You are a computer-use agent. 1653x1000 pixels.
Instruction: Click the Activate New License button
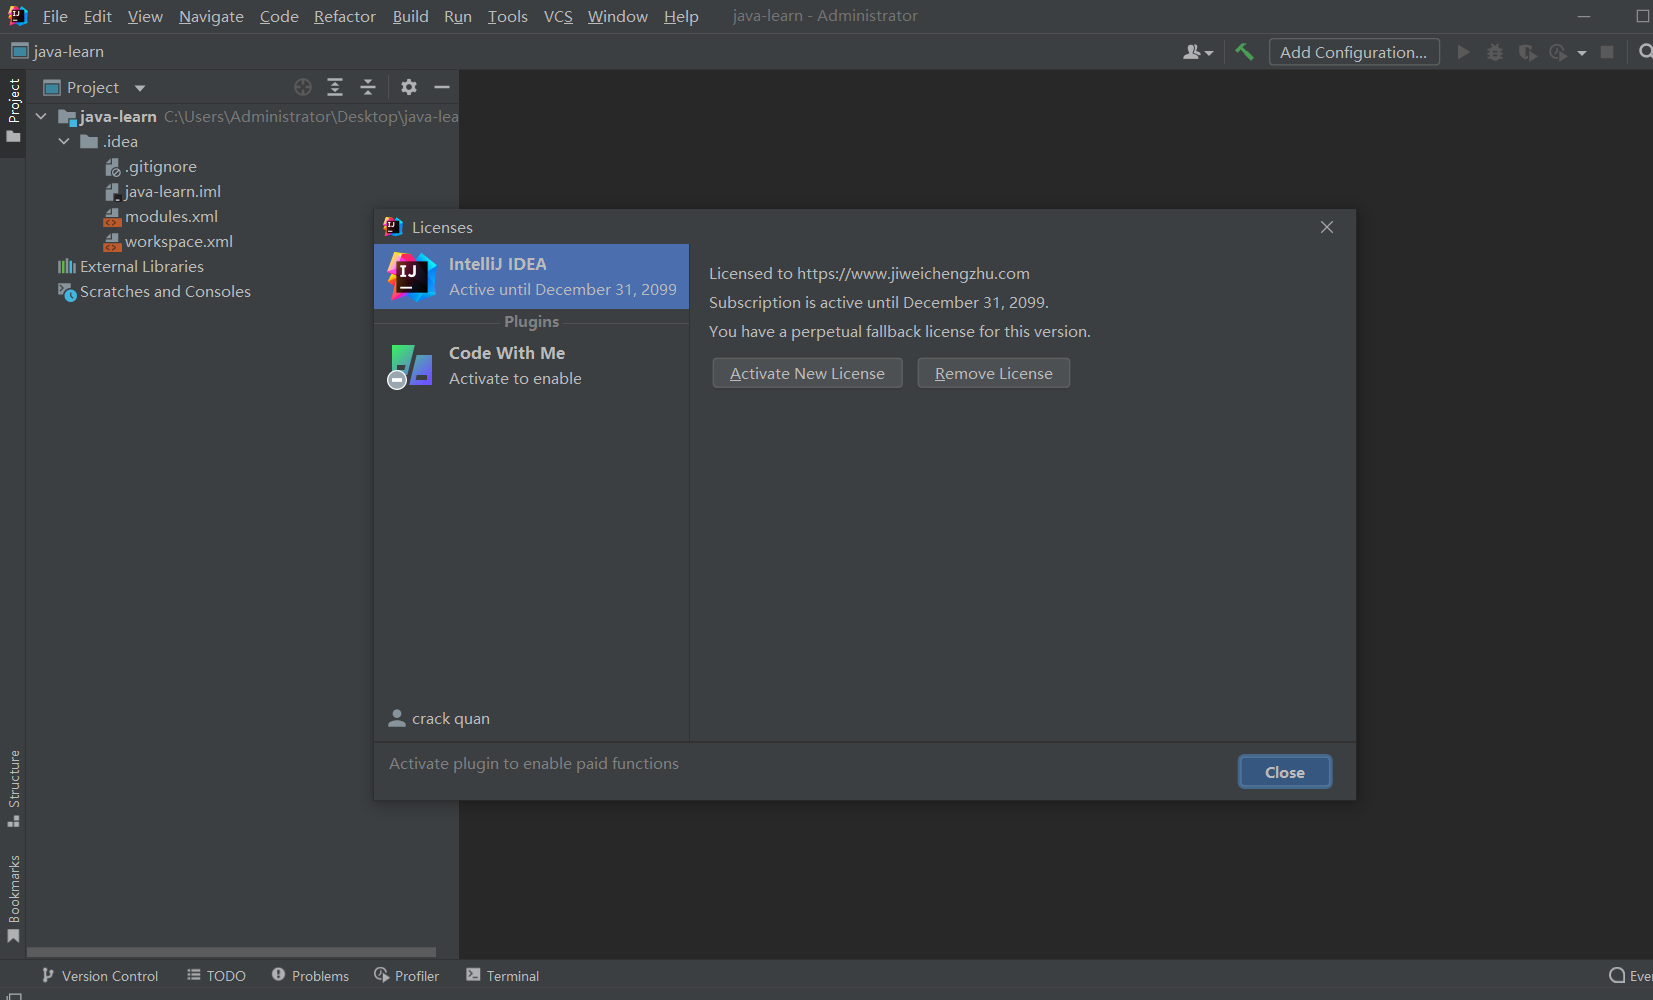click(807, 373)
